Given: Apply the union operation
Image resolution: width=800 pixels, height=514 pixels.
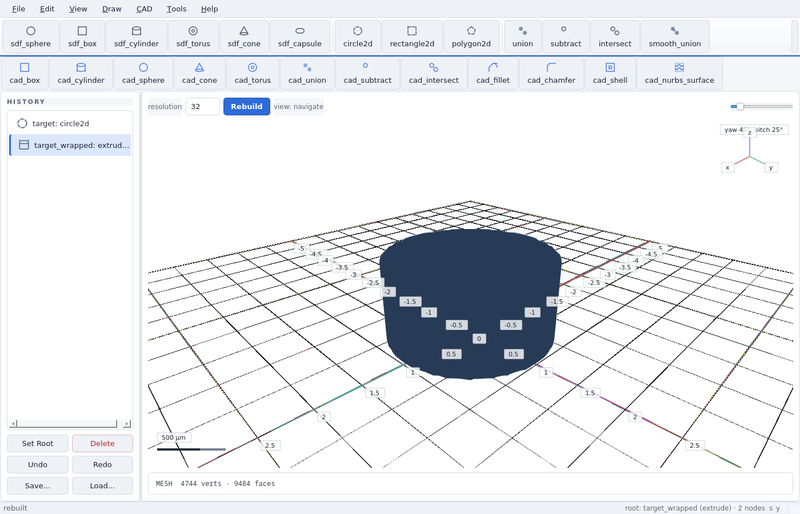Looking at the screenshot, I should [522, 37].
